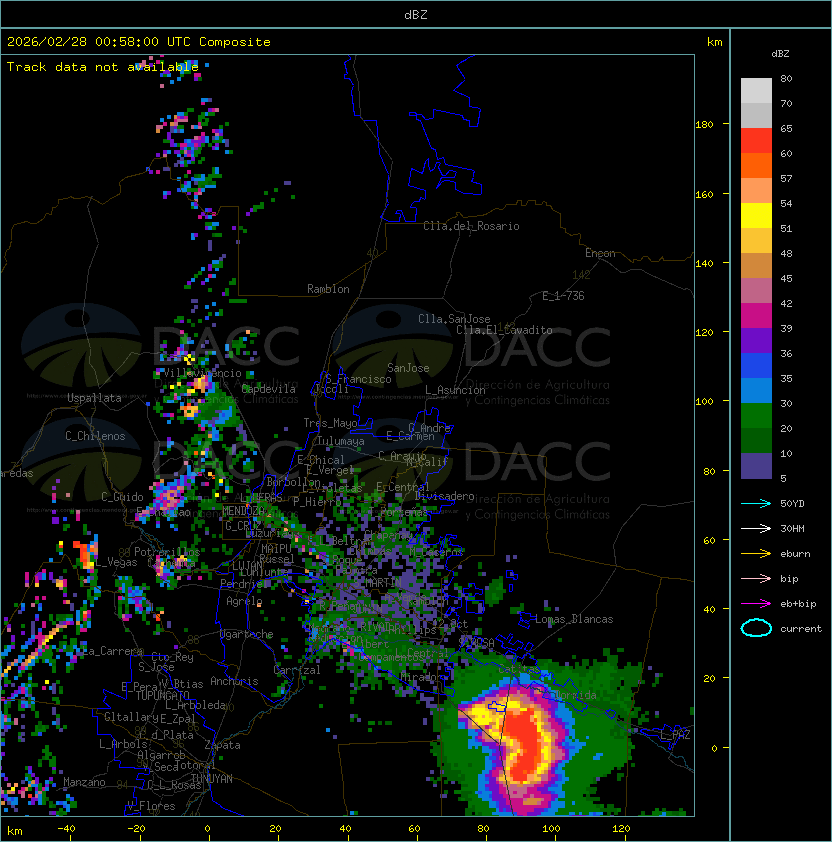The height and width of the screenshot is (842, 832).
Task: Click the 'current' legend label
Action: (x=801, y=629)
